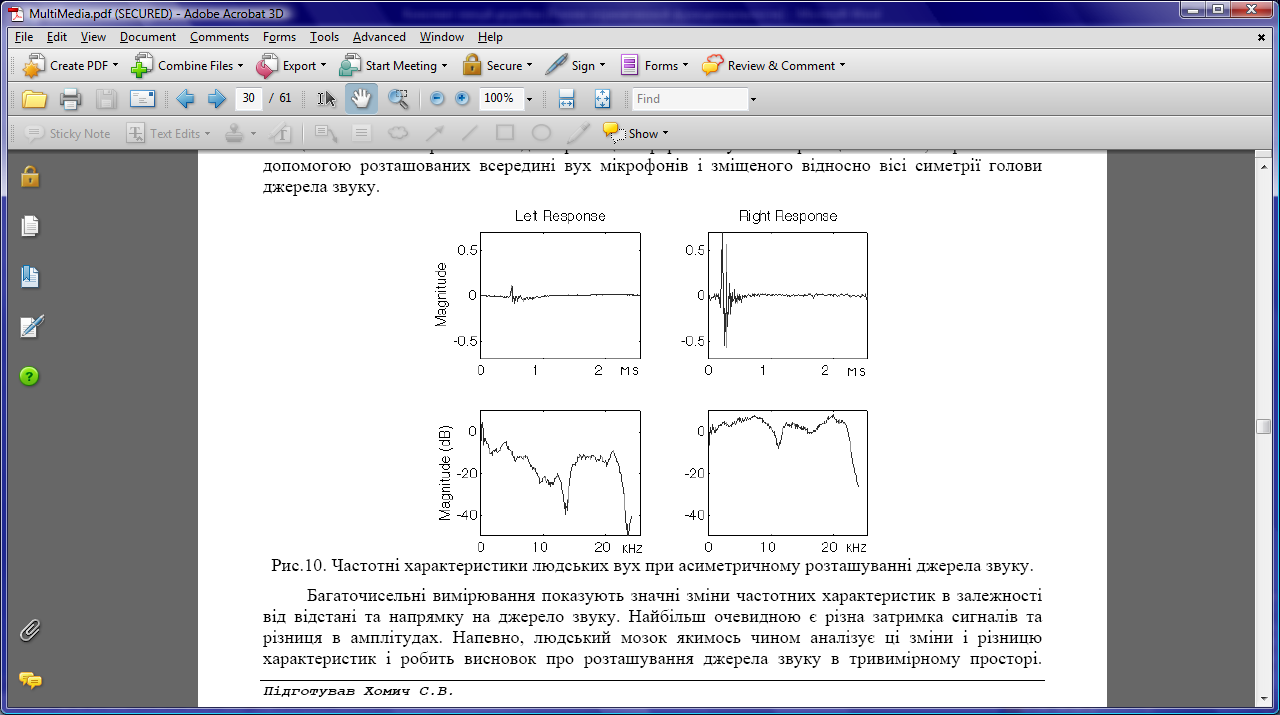This screenshot has height=715, width=1280.
Task: Select the Pencil drawing tool
Action: (578, 133)
